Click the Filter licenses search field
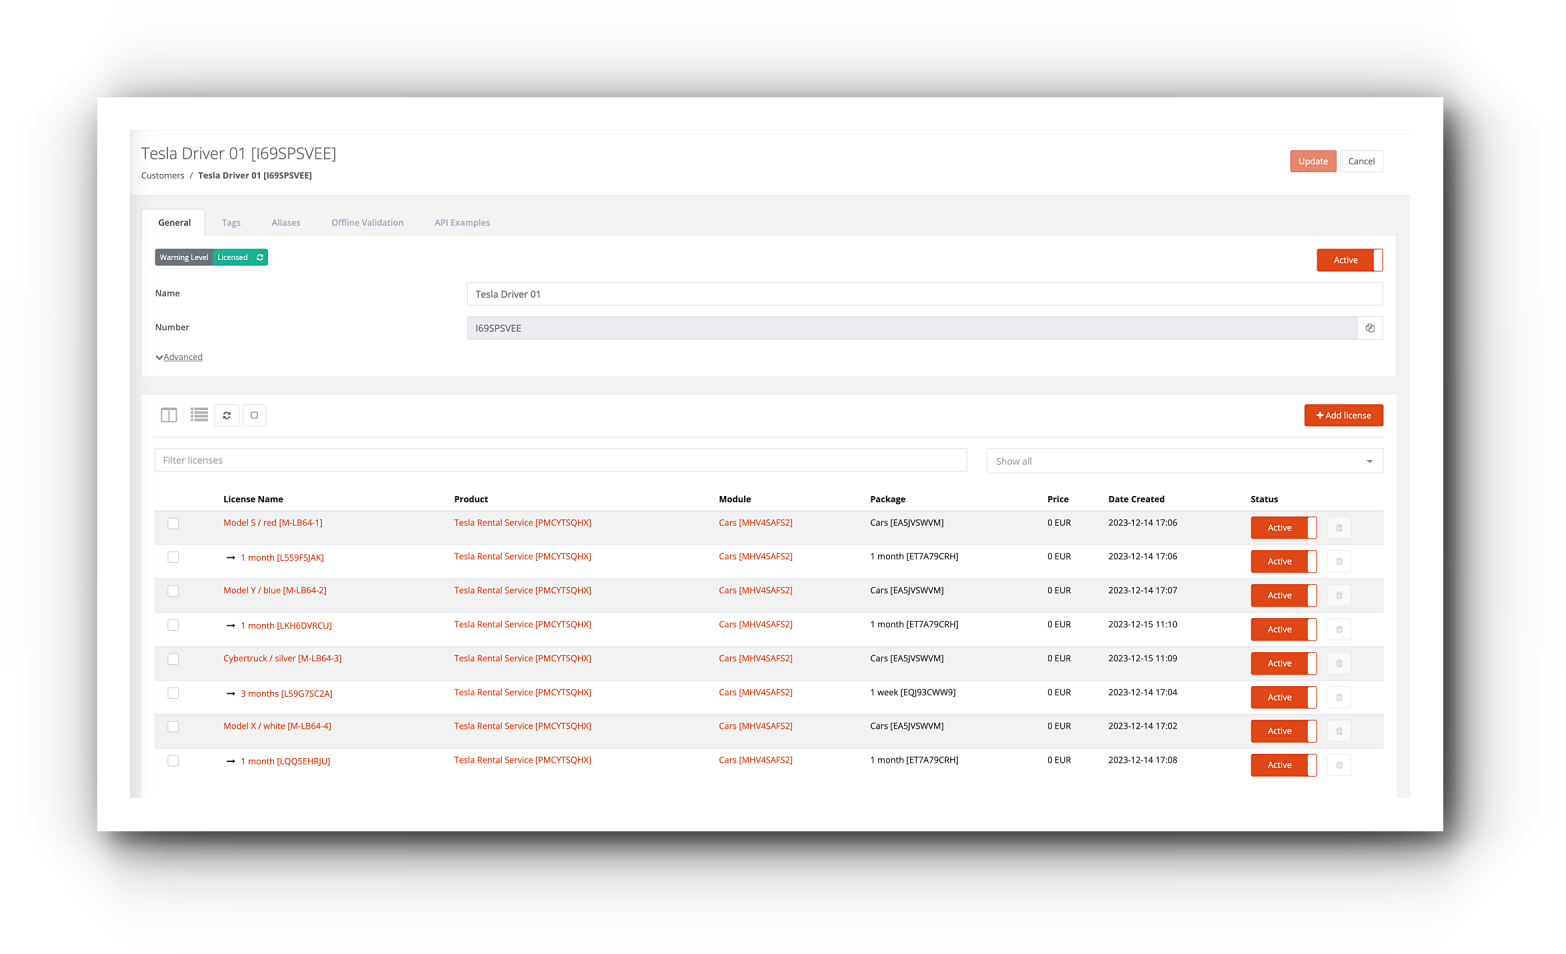Viewport: 1566px width, 954px height. tap(560, 460)
